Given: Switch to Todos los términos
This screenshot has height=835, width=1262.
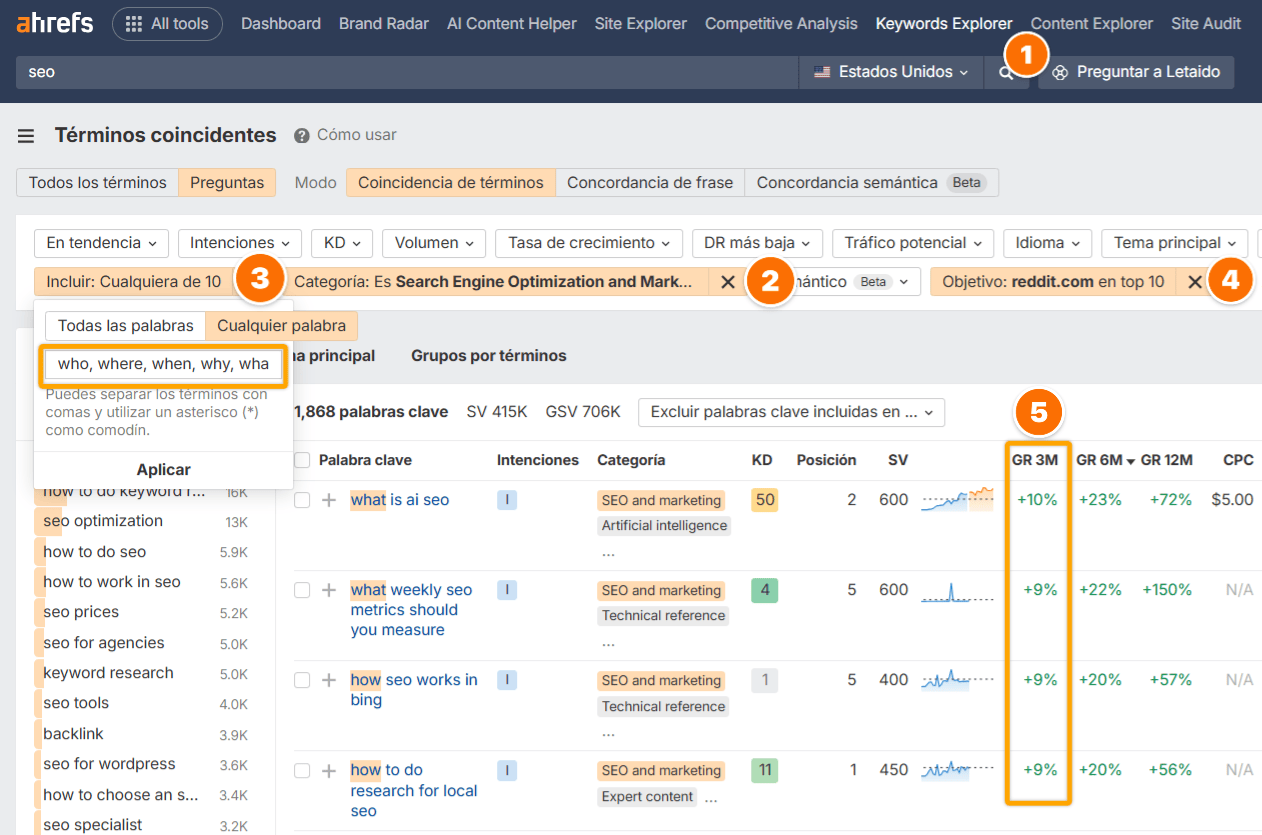Looking at the screenshot, I should click(98, 182).
